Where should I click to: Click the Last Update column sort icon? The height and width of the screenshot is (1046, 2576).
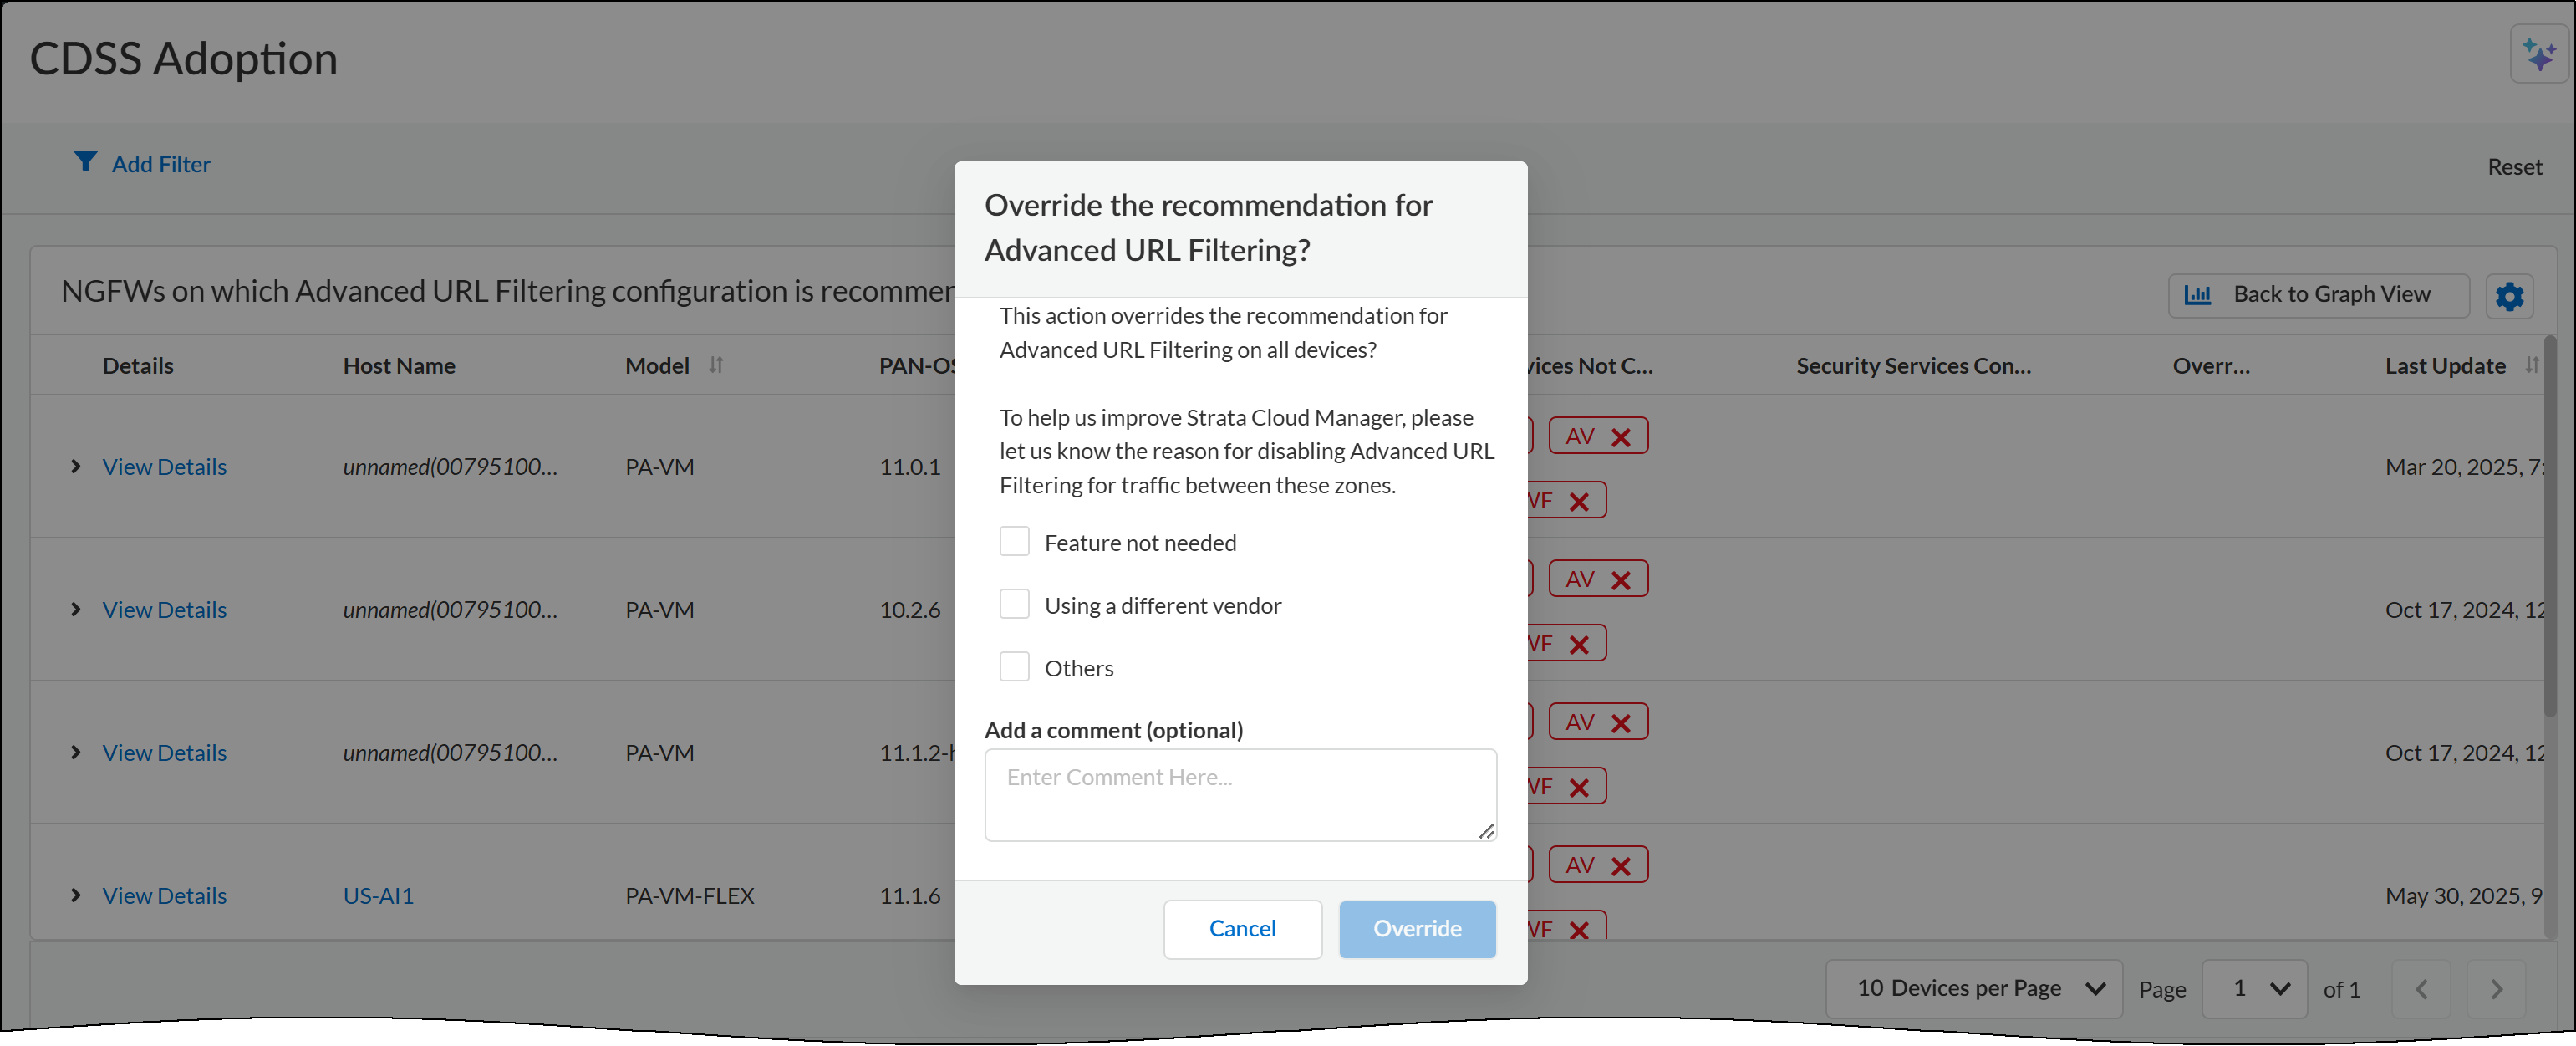coord(2530,365)
